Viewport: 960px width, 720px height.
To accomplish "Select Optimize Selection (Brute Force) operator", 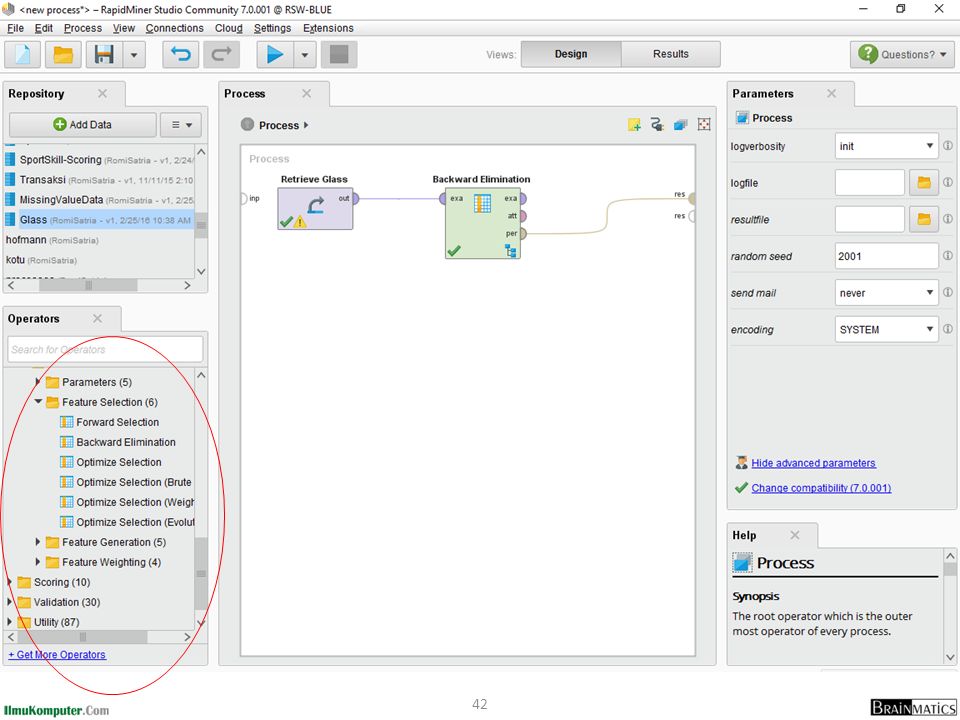I will click(x=126, y=482).
